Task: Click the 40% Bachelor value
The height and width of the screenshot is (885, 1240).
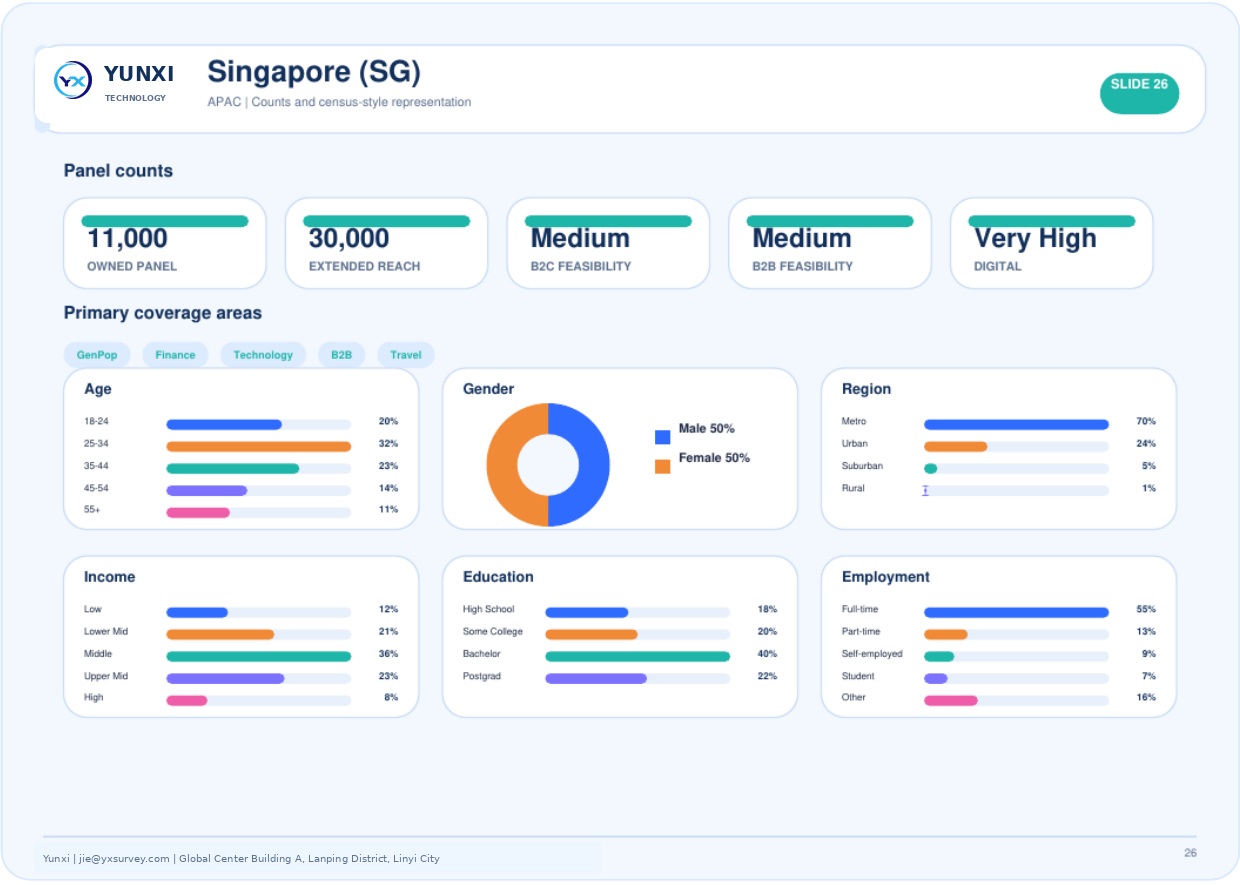Action: tap(767, 654)
